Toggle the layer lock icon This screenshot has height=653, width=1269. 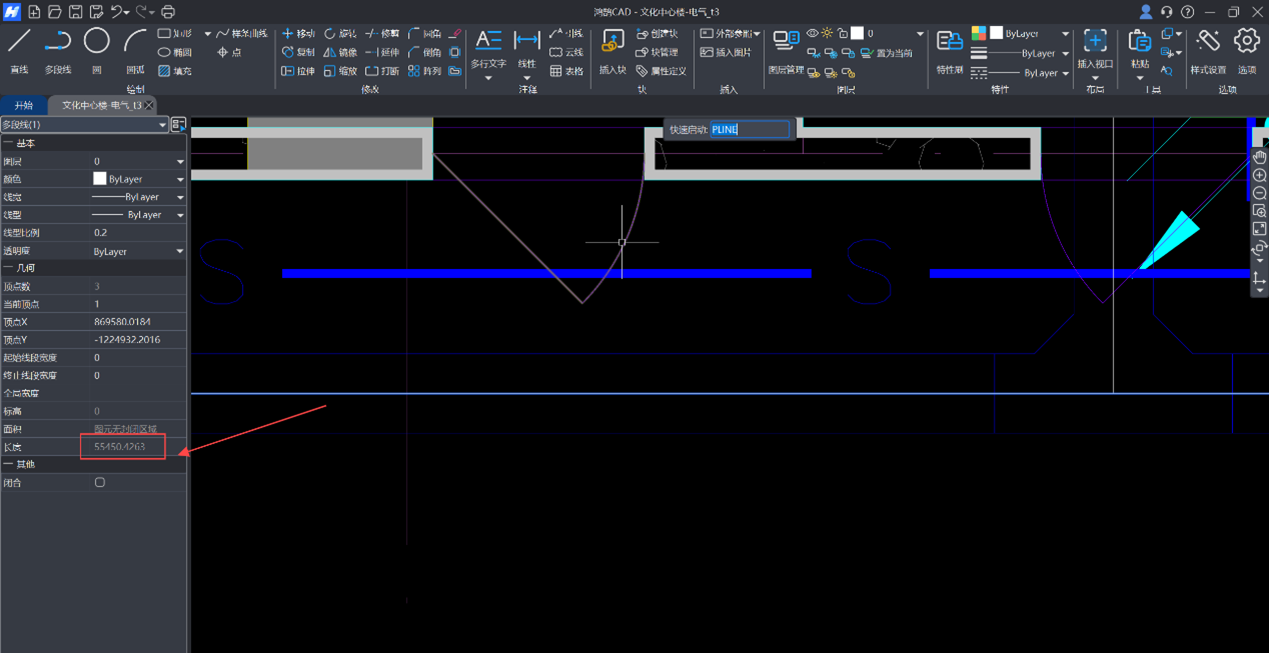(842, 34)
